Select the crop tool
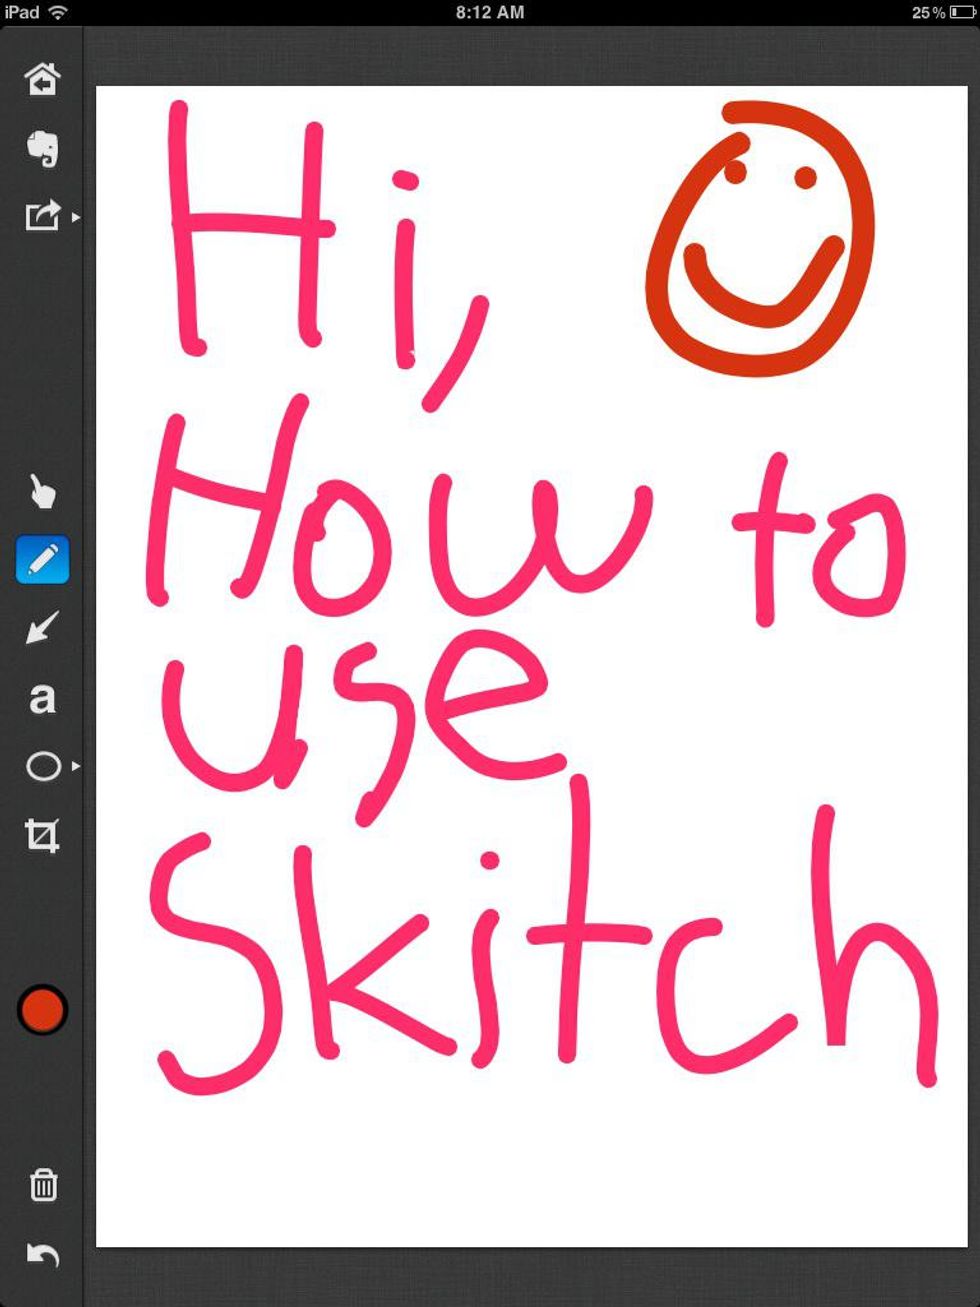The image size is (980, 1307). point(42,834)
